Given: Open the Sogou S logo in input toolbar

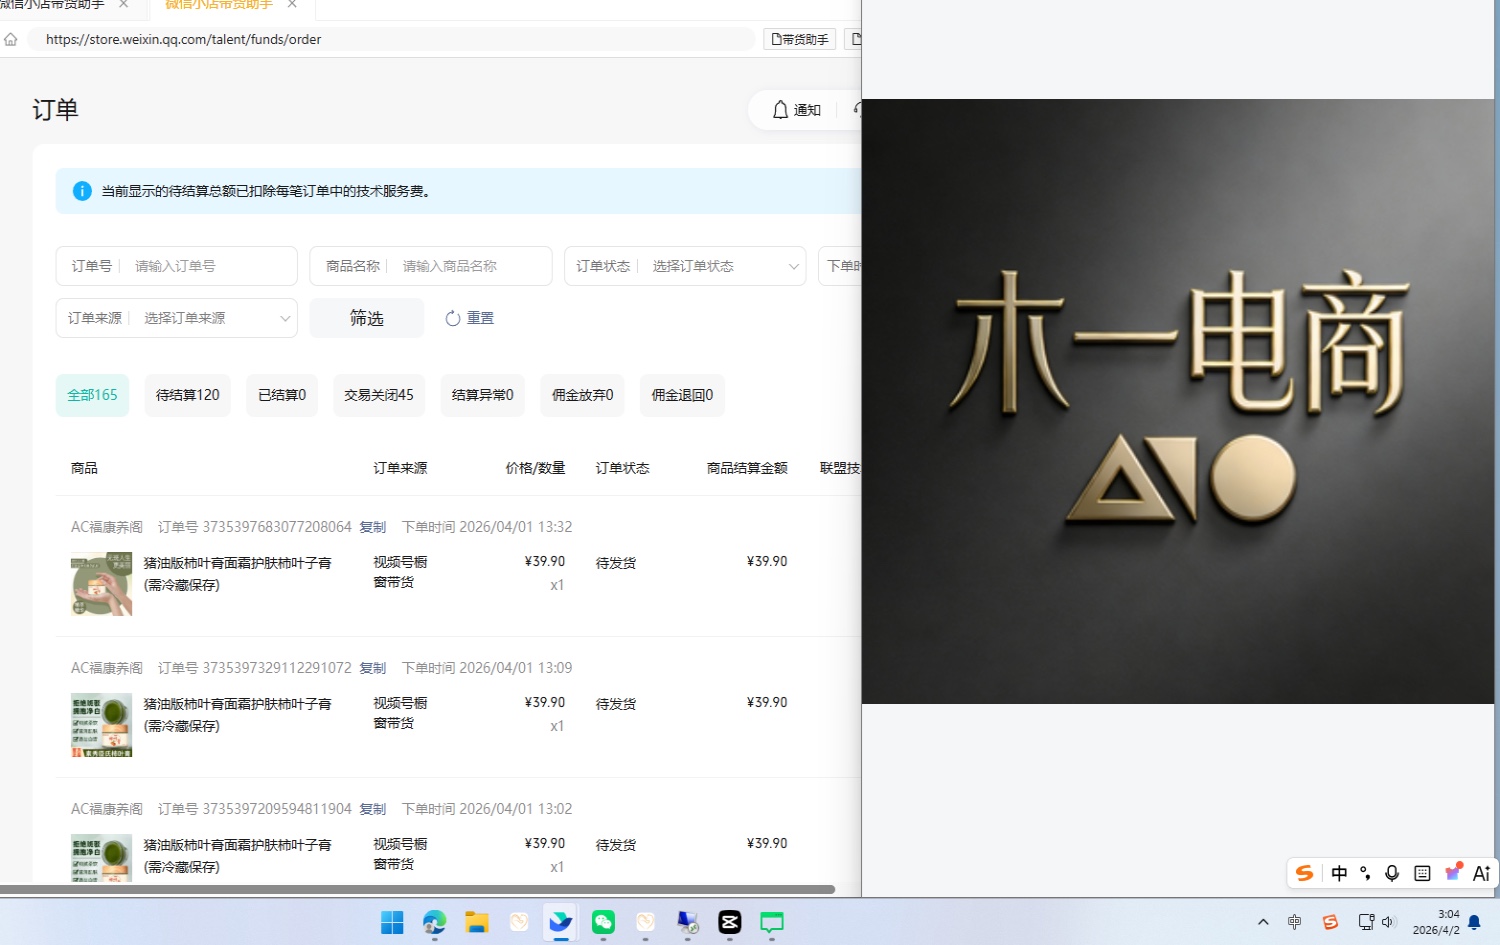Looking at the screenshot, I should tap(1303, 873).
